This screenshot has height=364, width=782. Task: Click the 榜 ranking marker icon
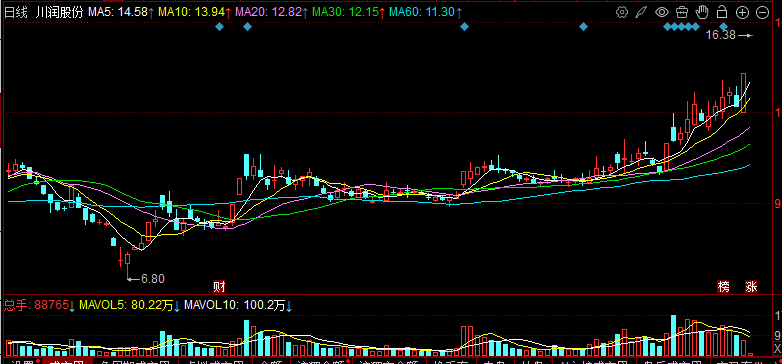pyautogui.click(x=724, y=287)
